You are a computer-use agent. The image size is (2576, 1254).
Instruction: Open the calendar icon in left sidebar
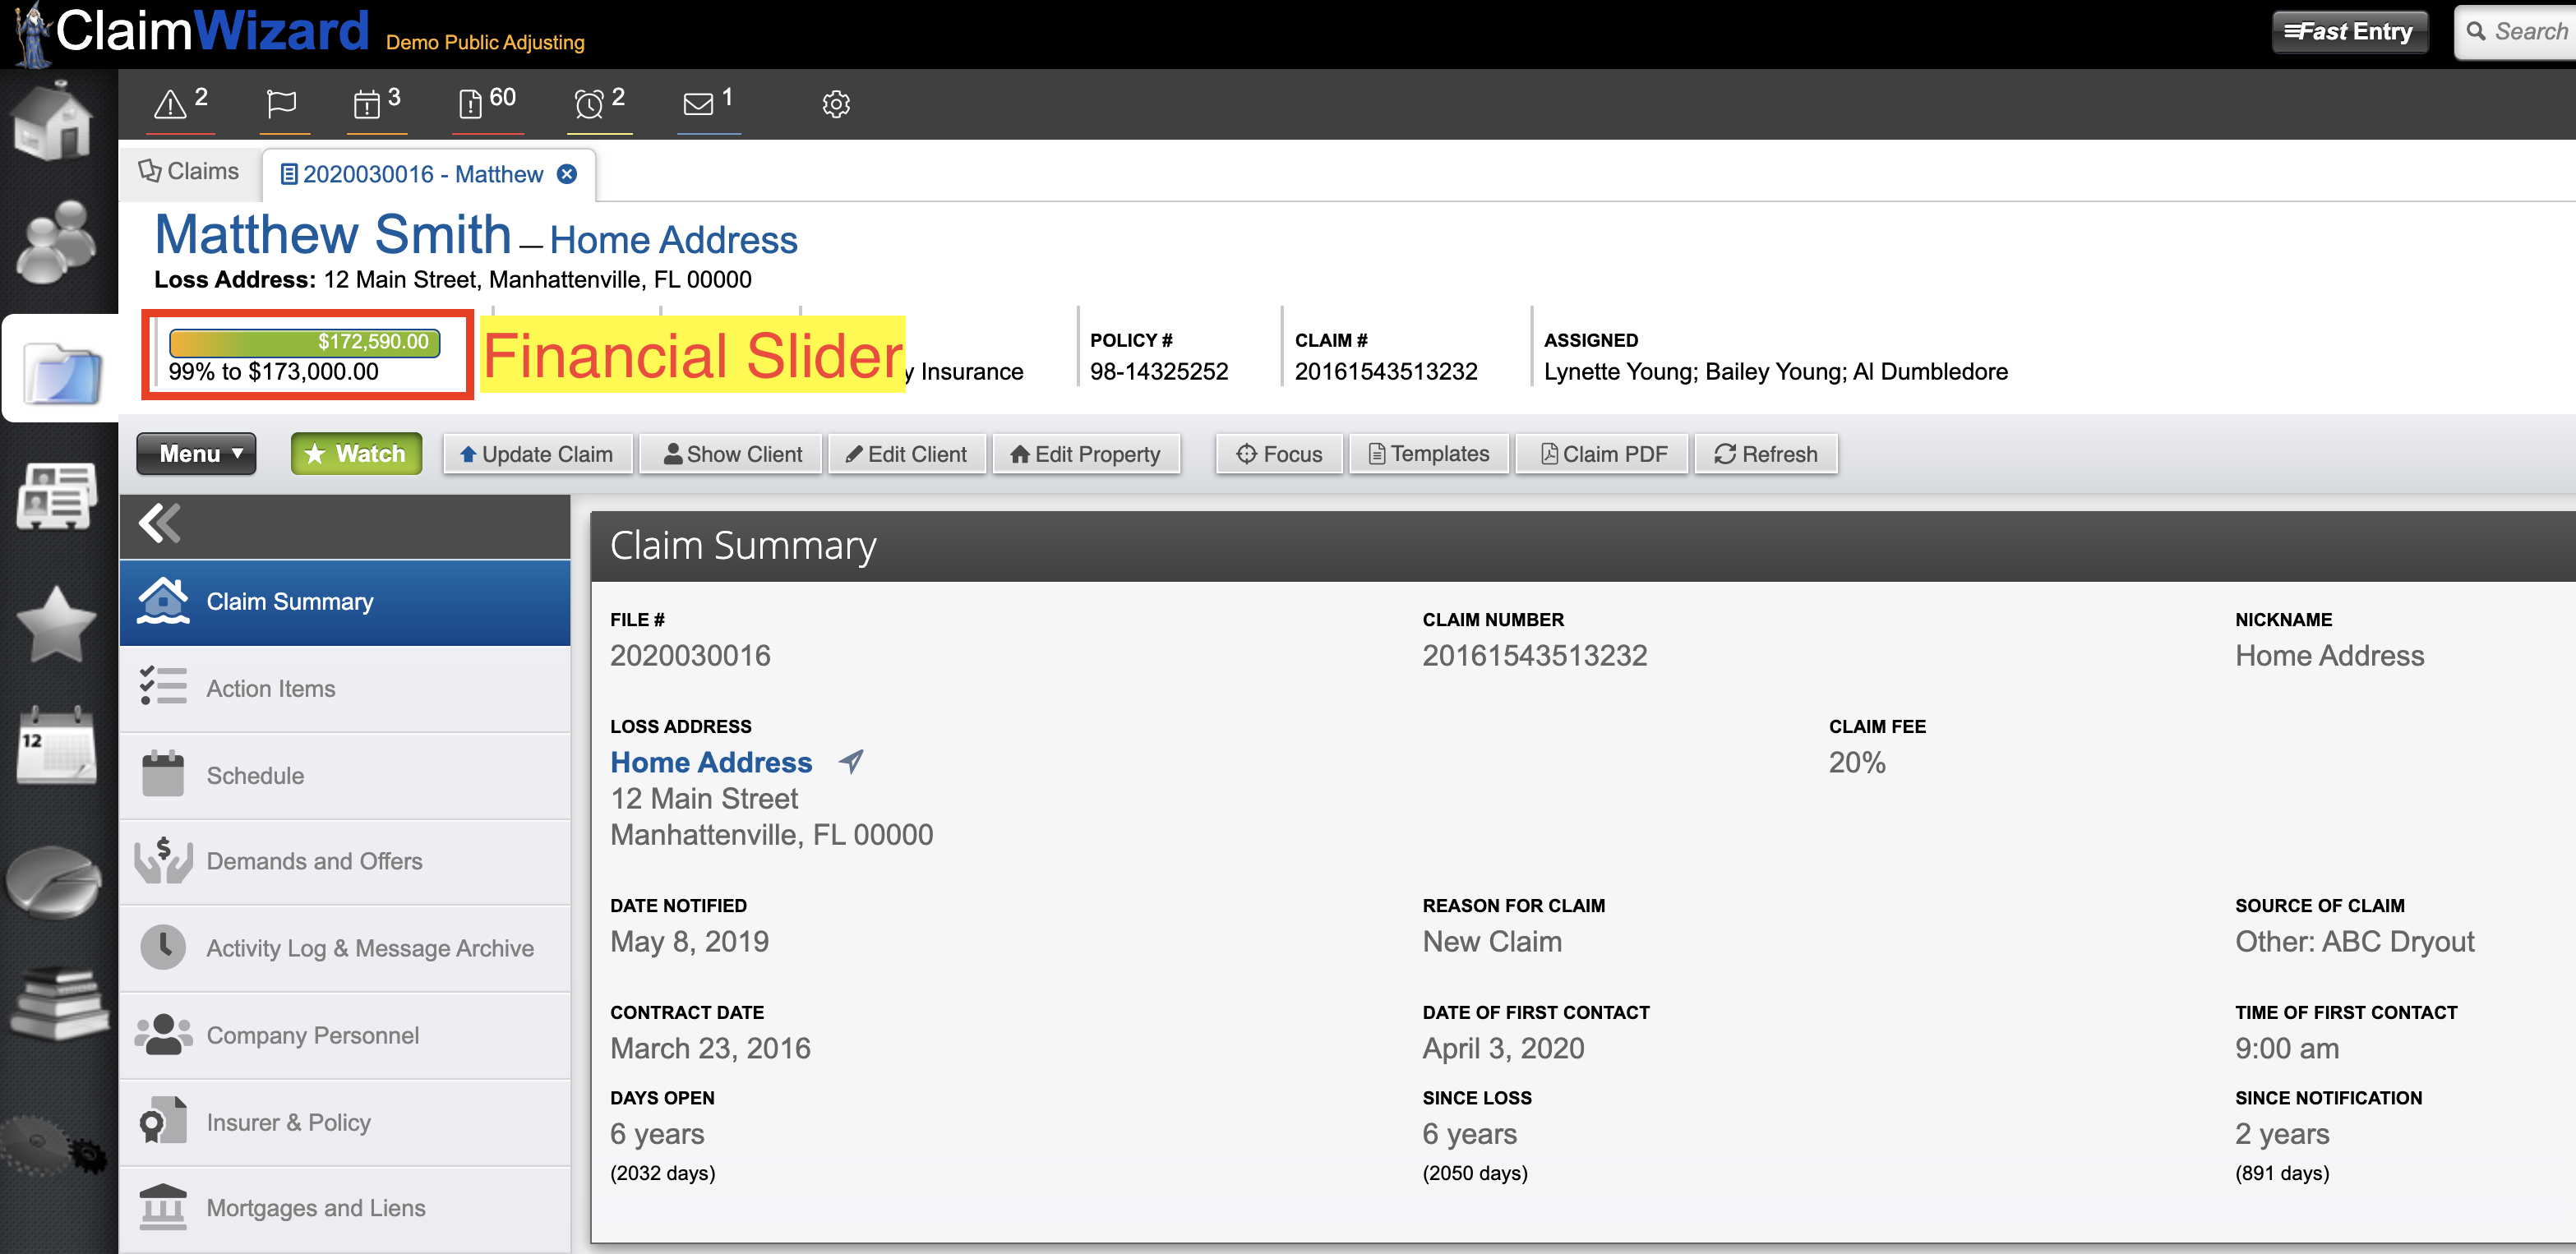click(57, 747)
